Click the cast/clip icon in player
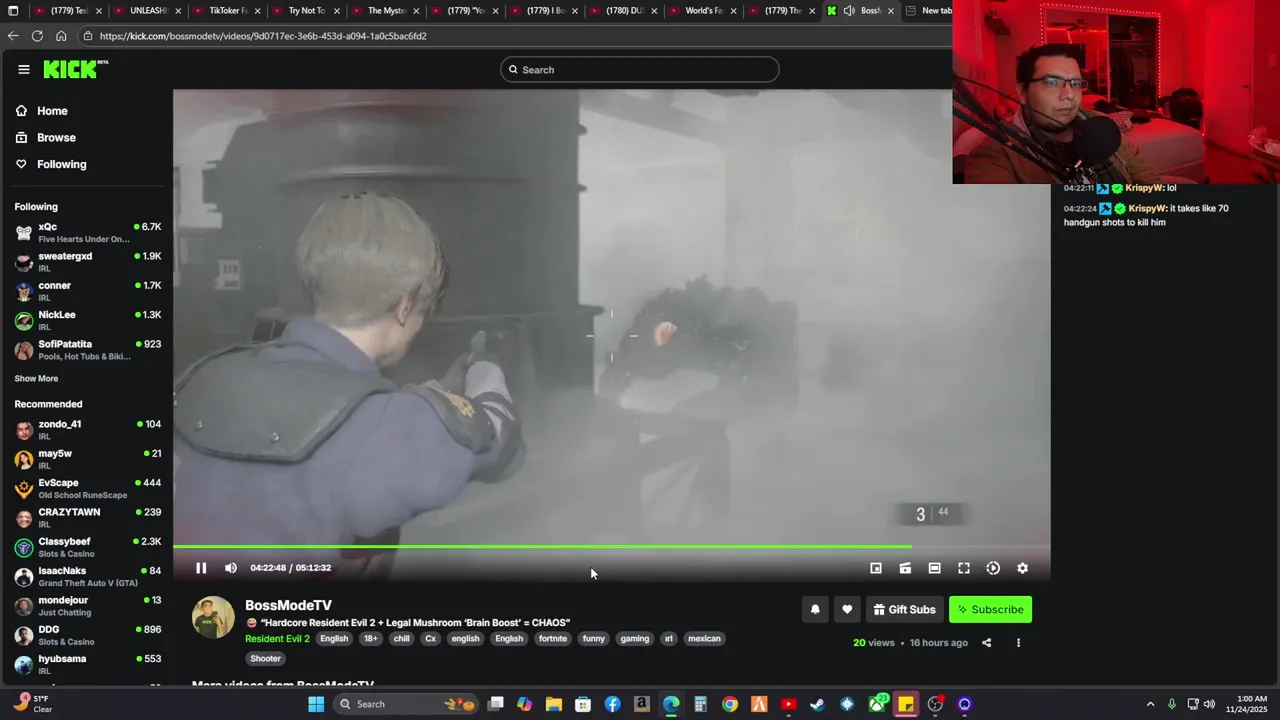Viewport: 1280px width, 720px height. click(905, 568)
